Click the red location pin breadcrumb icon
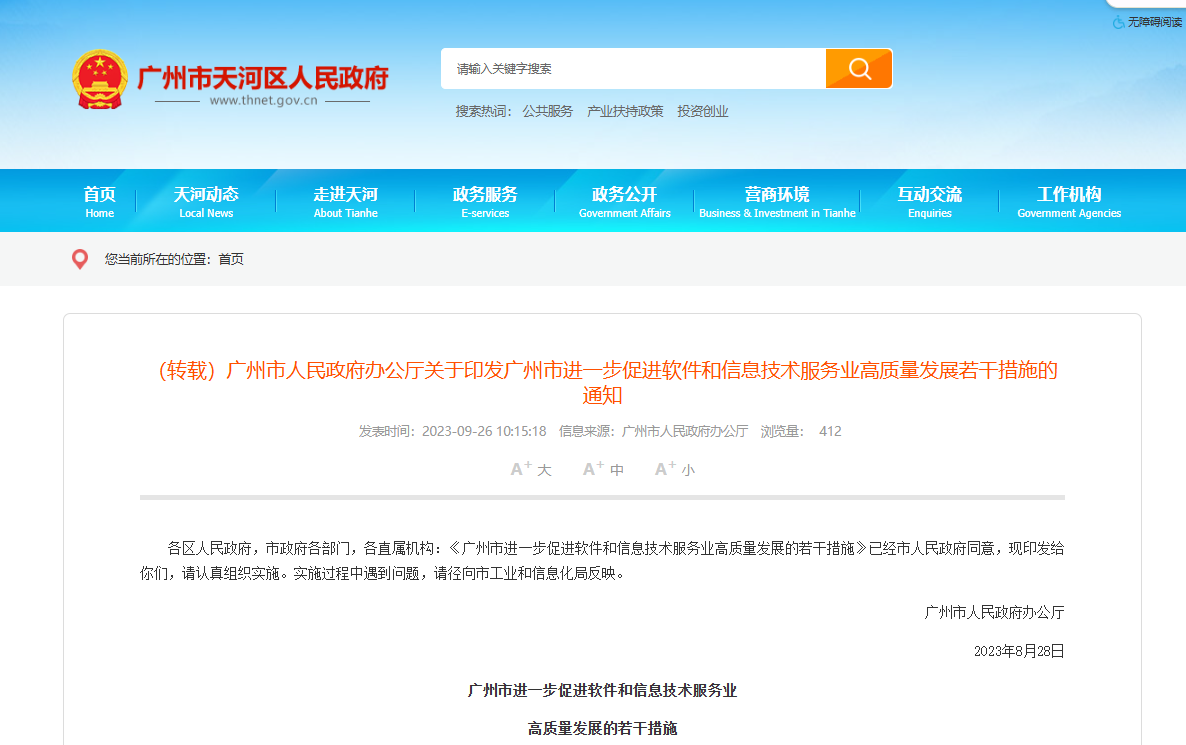This screenshot has width=1186, height=745. pos(81,258)
